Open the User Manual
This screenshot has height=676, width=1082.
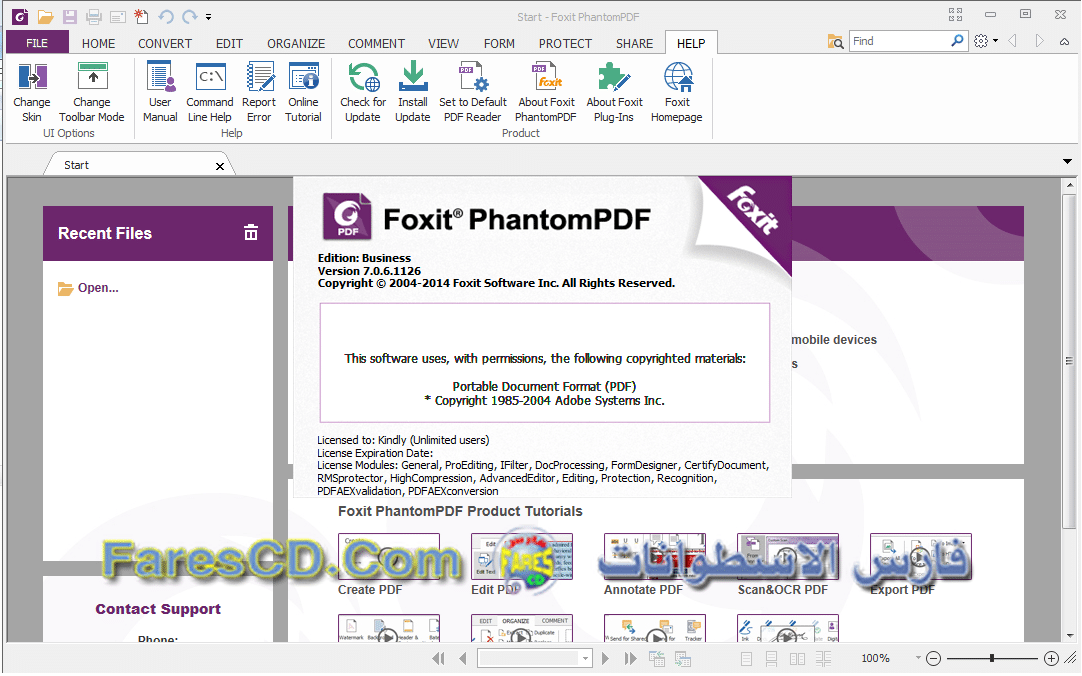point(160,92)
